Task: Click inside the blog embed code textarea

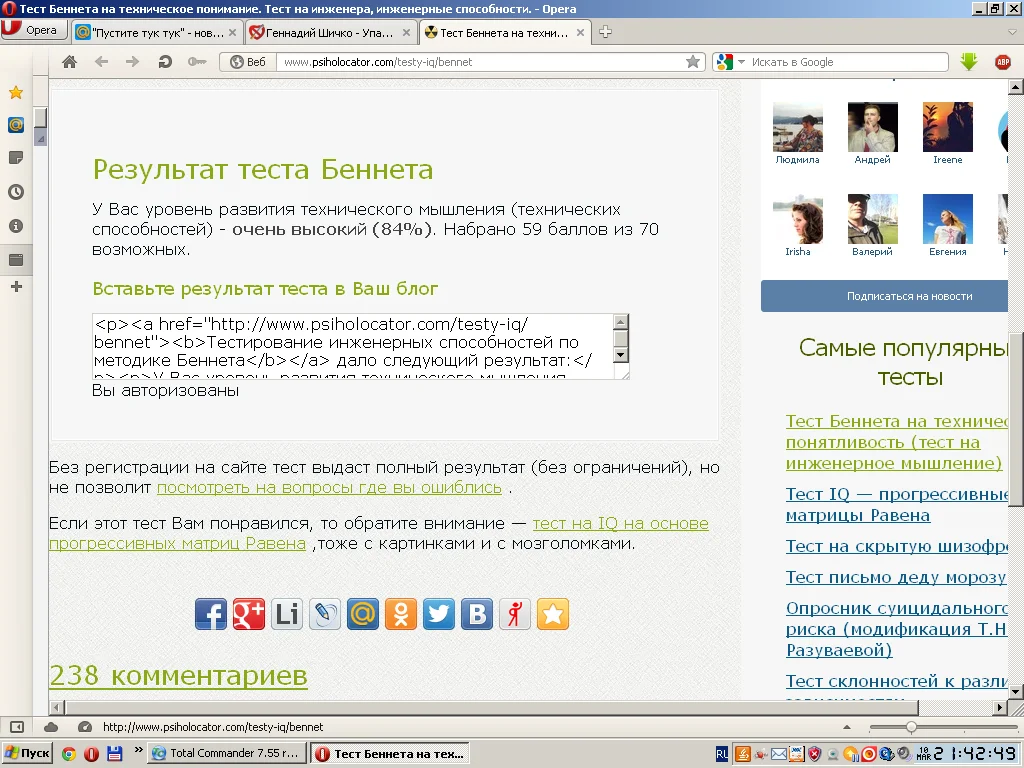Action: click(353, 346)
